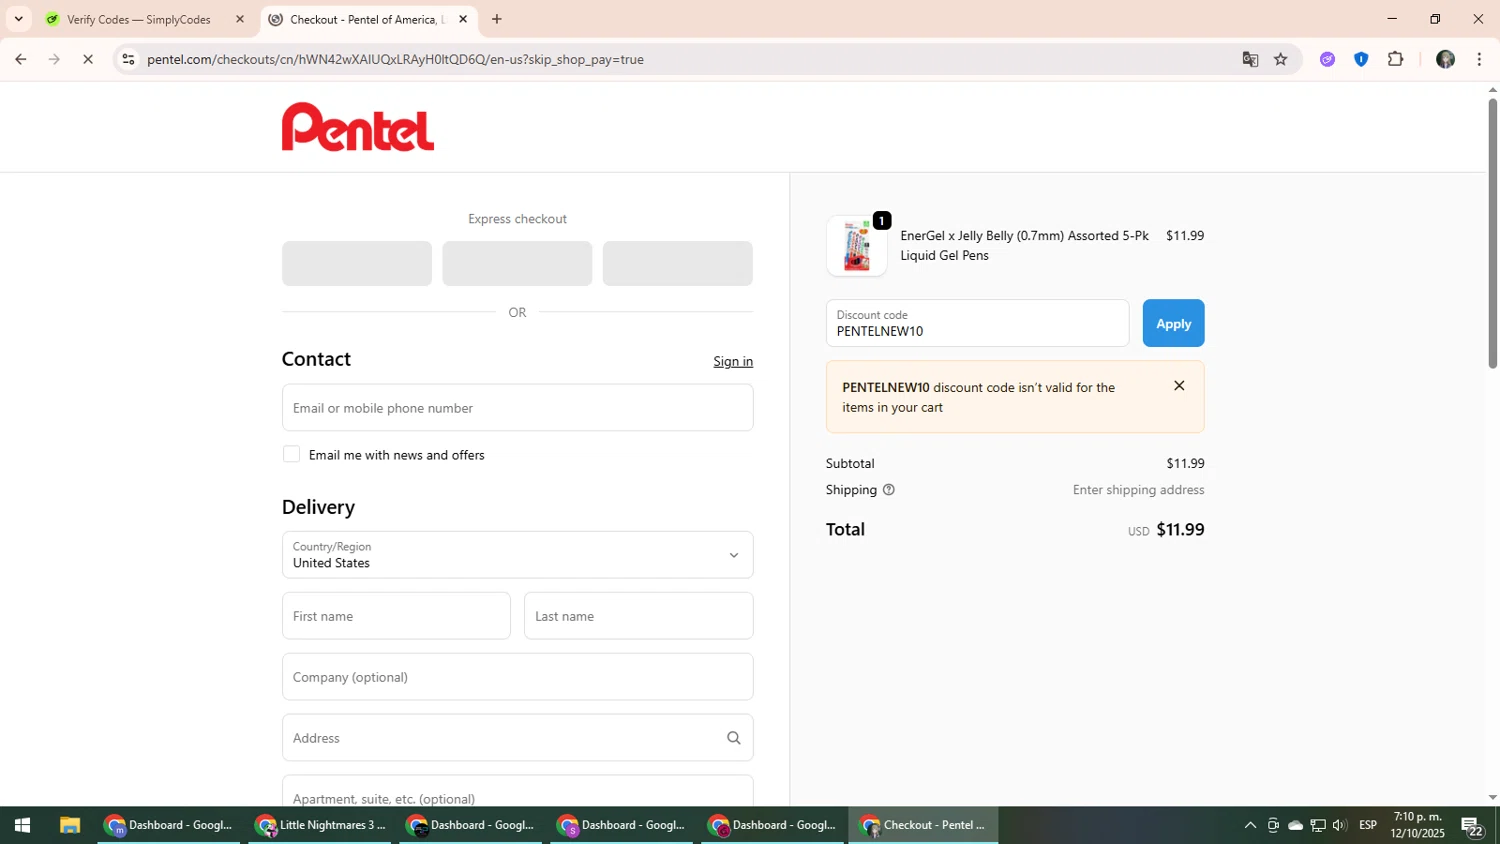Close the Checkout Pentel tab
1500x844 pixels.
(x=463, y=19)
